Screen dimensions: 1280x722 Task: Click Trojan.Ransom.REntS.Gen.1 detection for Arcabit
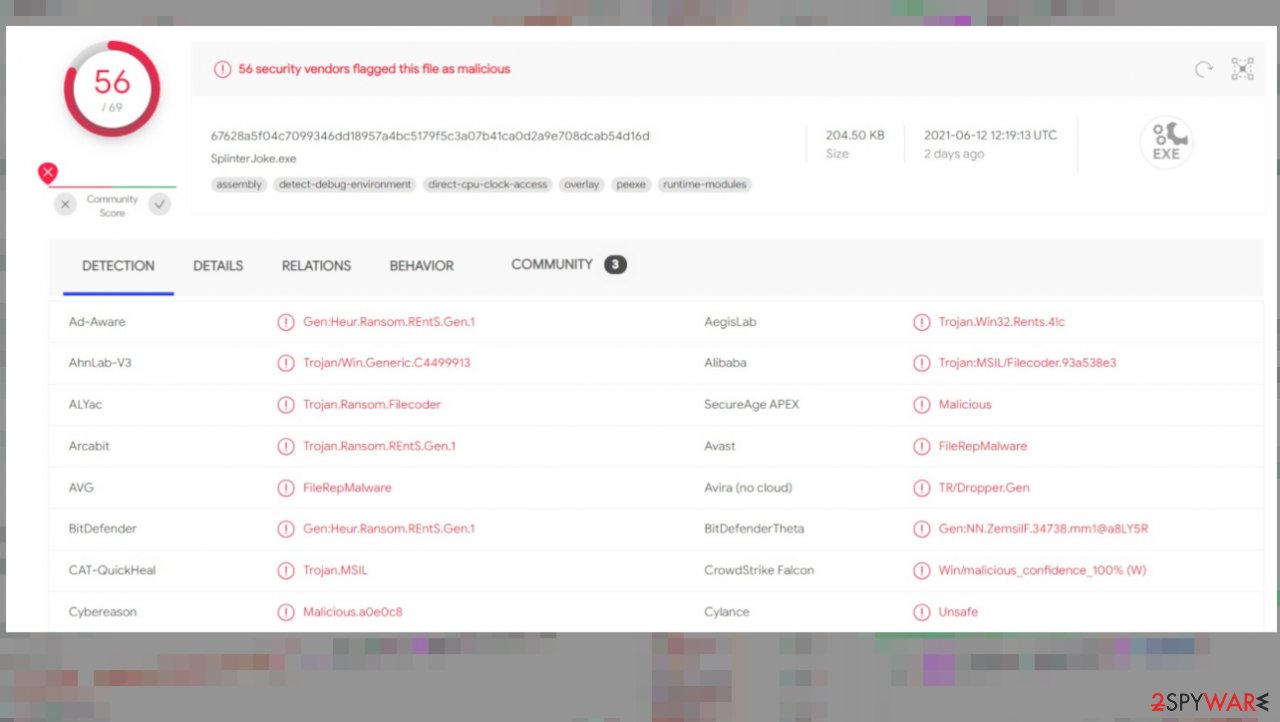point(379,446)
